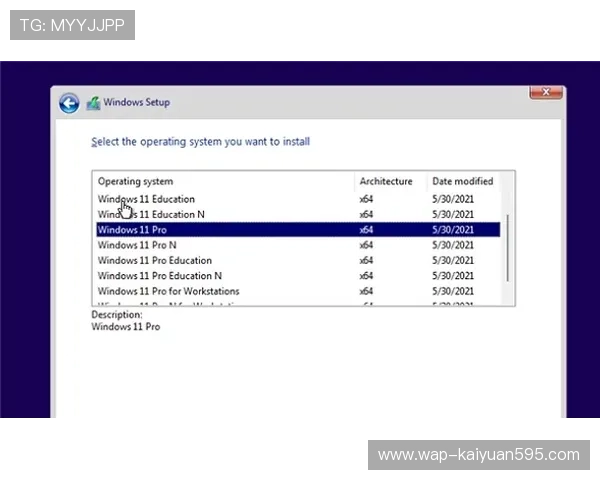Select the highlighted Windows 11 Pro row
The image size is (600, 480).
point(298,230)
